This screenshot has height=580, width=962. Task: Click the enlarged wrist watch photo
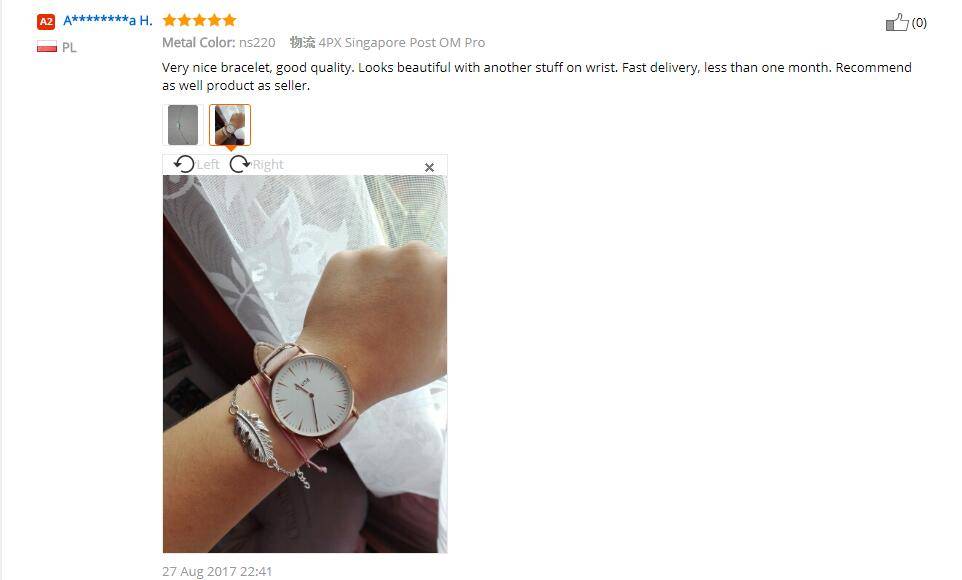coord(305,364)
